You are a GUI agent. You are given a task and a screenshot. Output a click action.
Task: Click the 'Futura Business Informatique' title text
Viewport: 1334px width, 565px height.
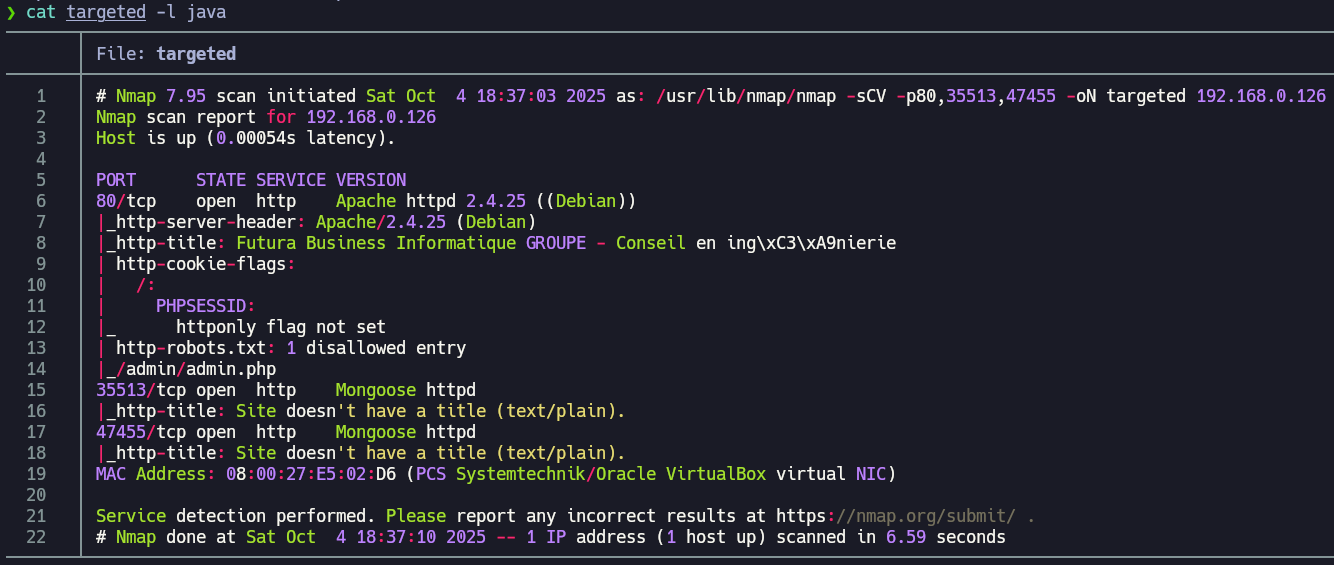point(375,243)
